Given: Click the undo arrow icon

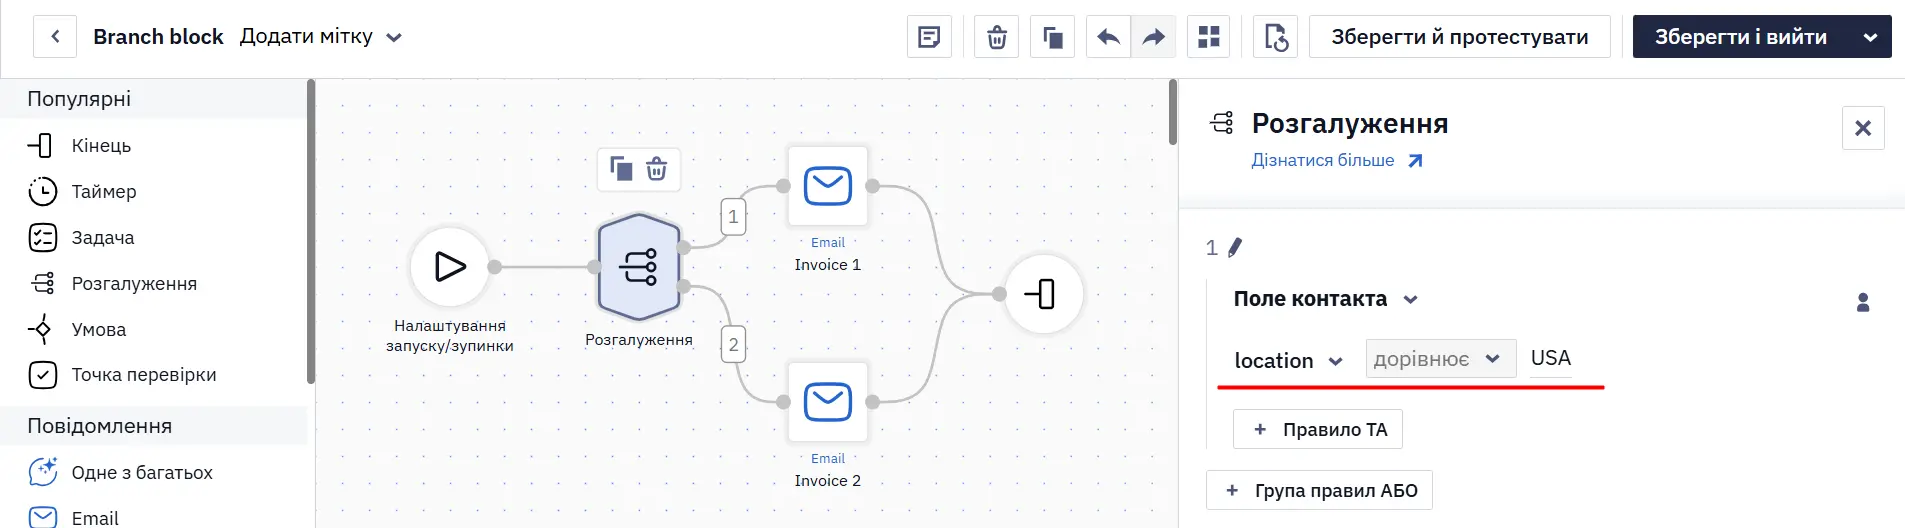Looking at the screenshot, I should (x=1108, y=37).
